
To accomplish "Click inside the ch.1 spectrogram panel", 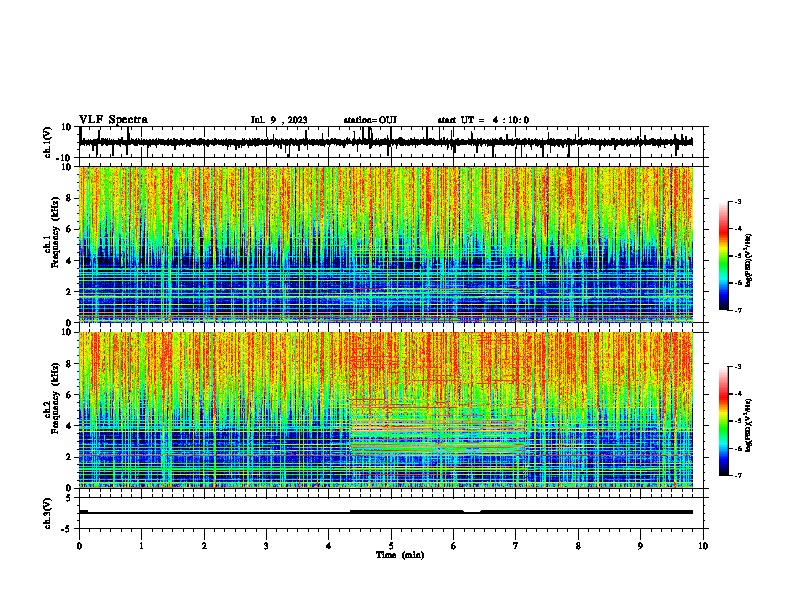I will [386, 244].
